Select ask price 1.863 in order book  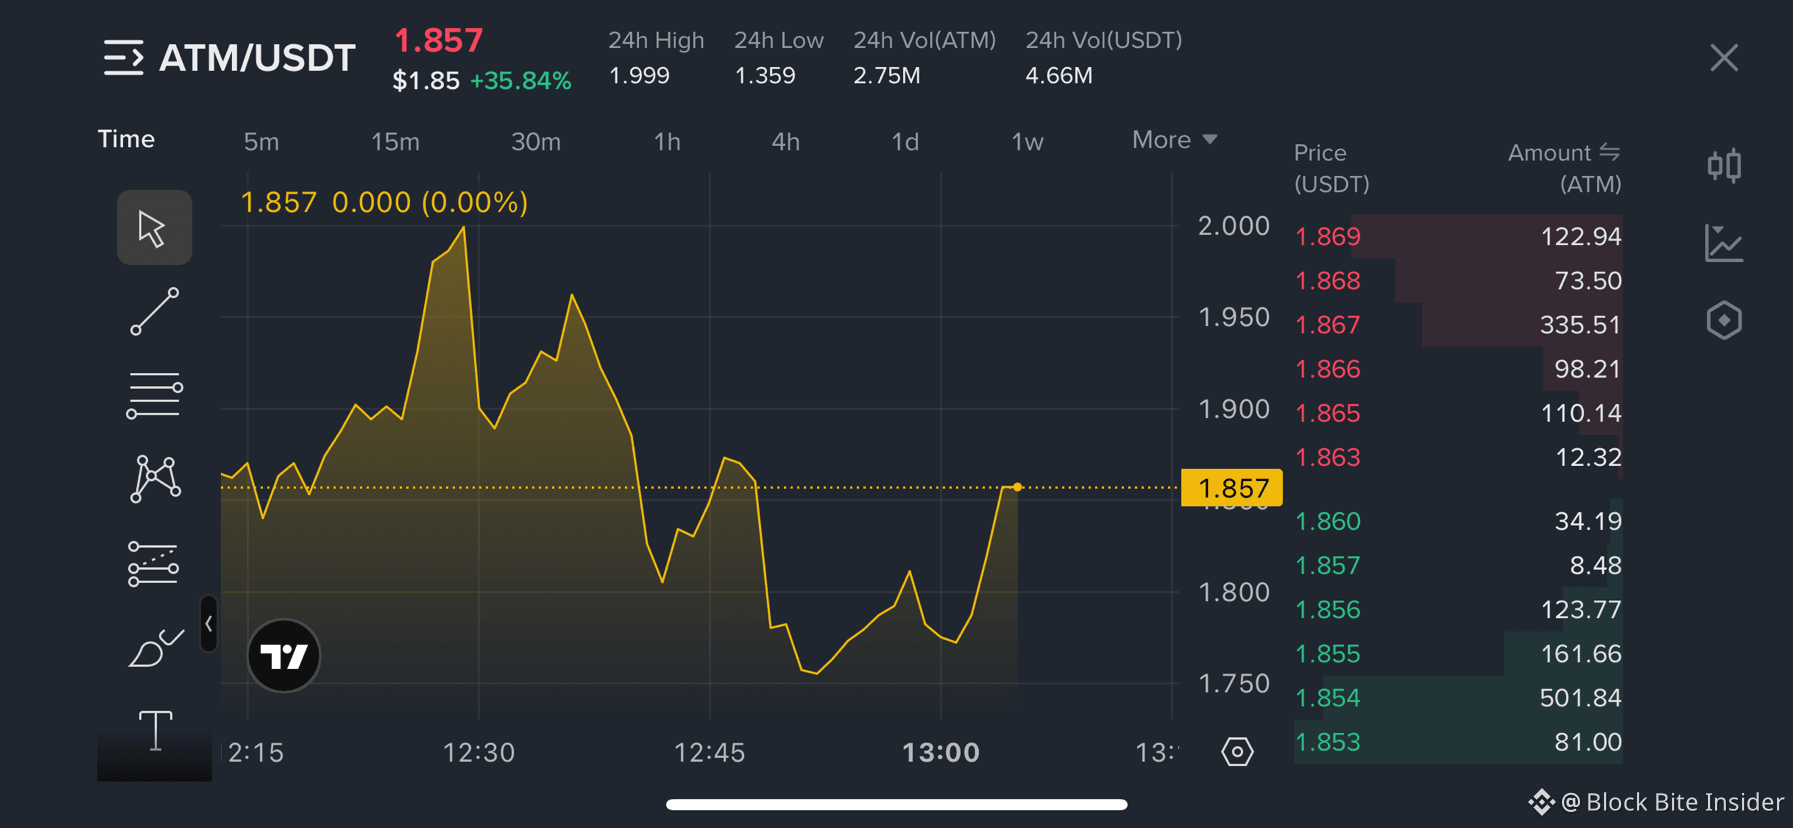point(1327,456)
